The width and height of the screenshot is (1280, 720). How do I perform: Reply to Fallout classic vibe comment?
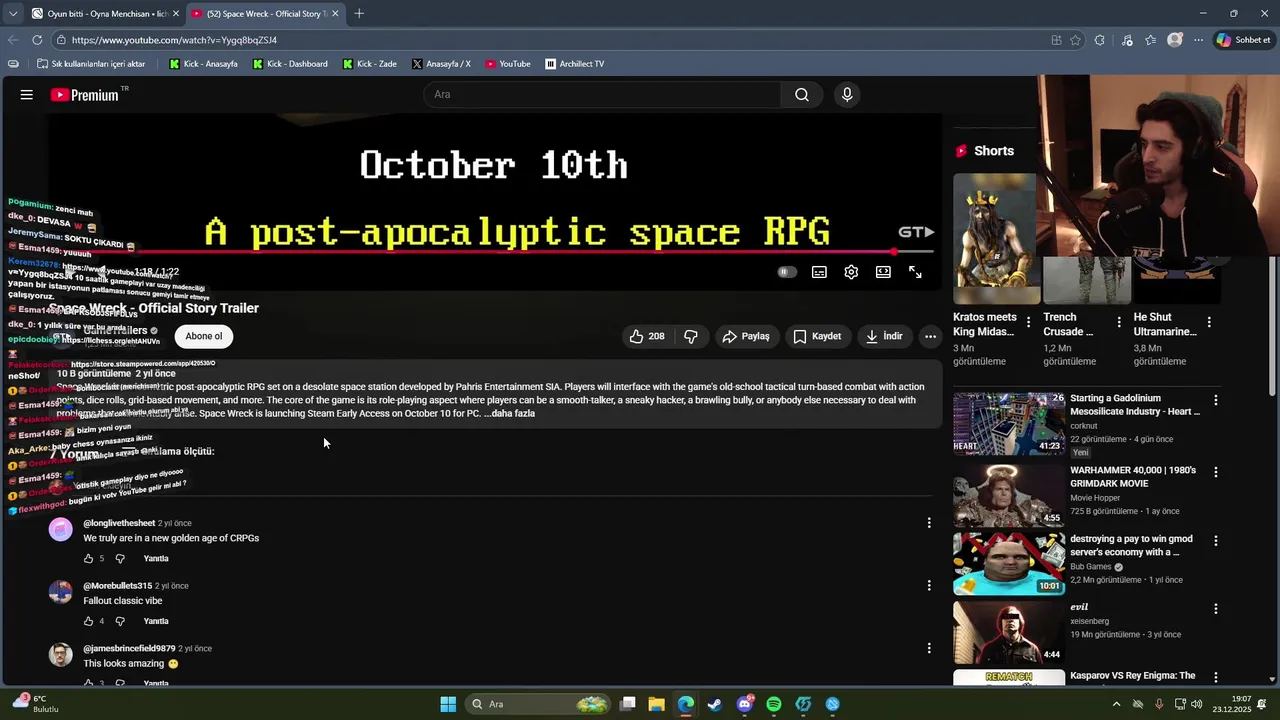pos(156,621)
